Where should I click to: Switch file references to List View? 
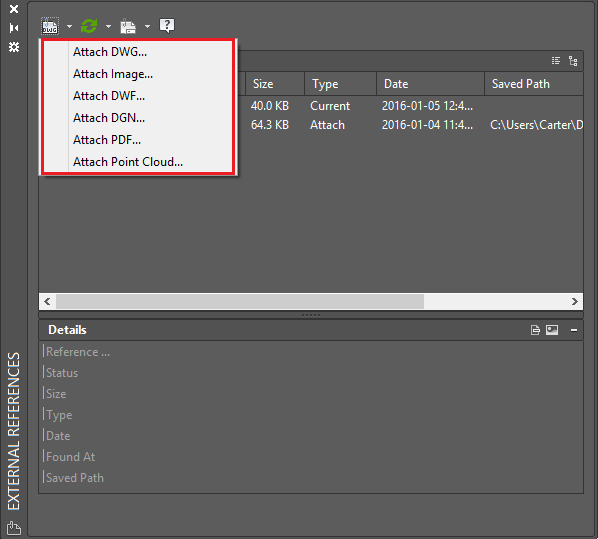(x=556, y=61)
